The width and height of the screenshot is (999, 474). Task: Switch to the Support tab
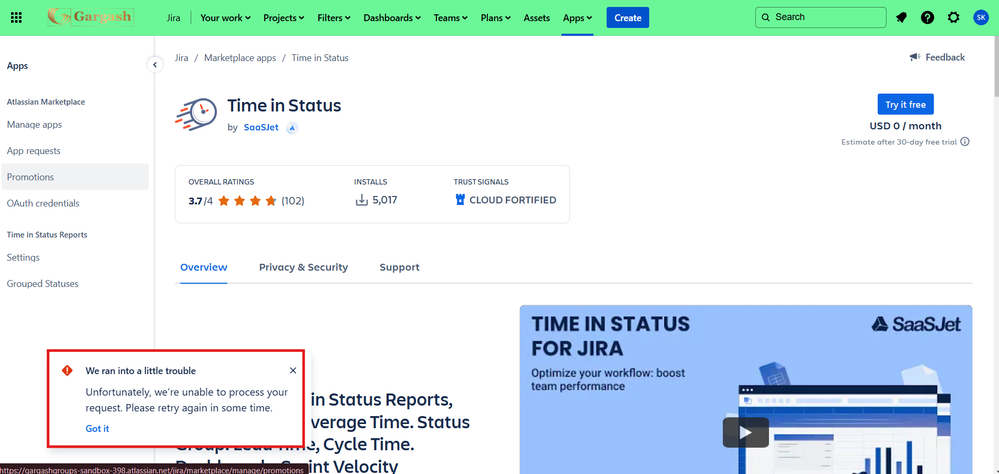coord(399,268)
